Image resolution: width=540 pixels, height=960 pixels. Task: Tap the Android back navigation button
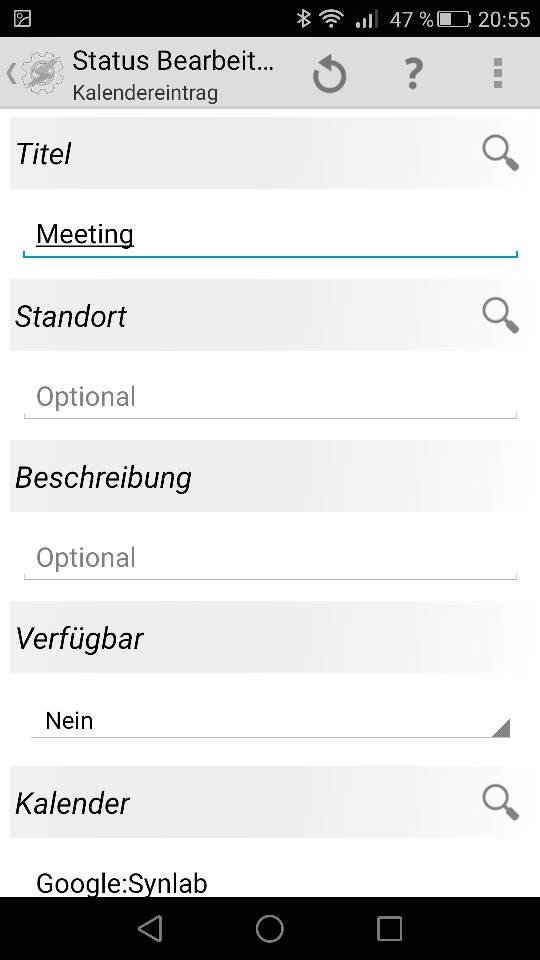(150, 928)
